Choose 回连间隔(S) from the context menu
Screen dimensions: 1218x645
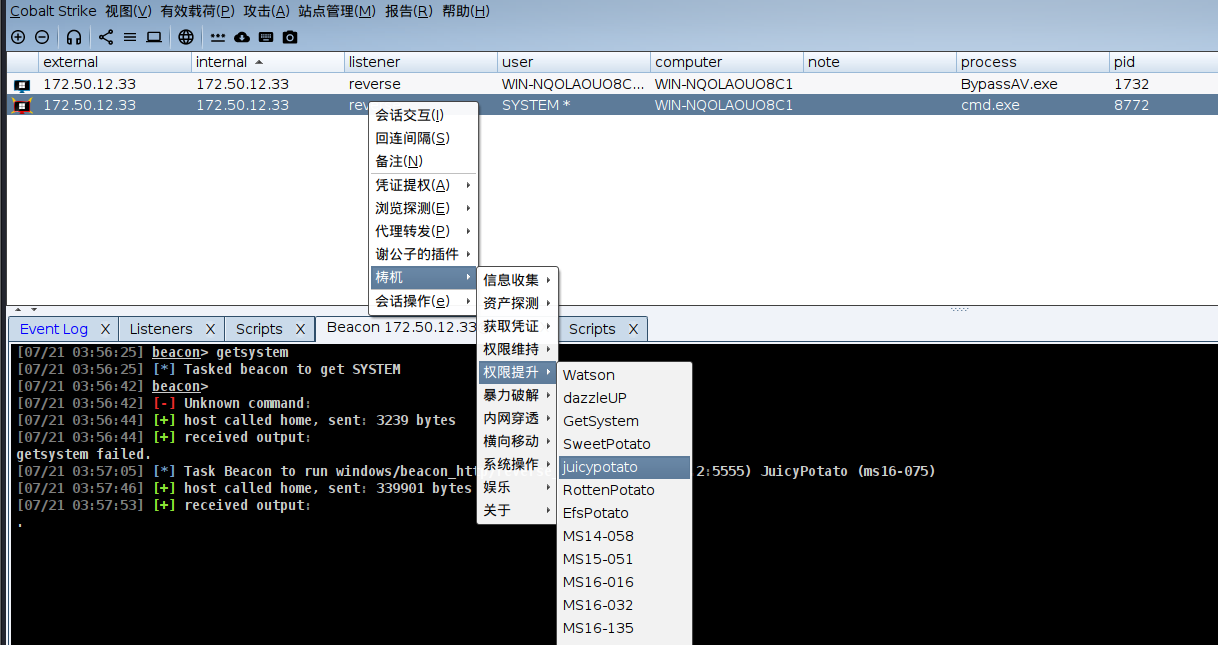pyautogui.click(x=424, y=138)
